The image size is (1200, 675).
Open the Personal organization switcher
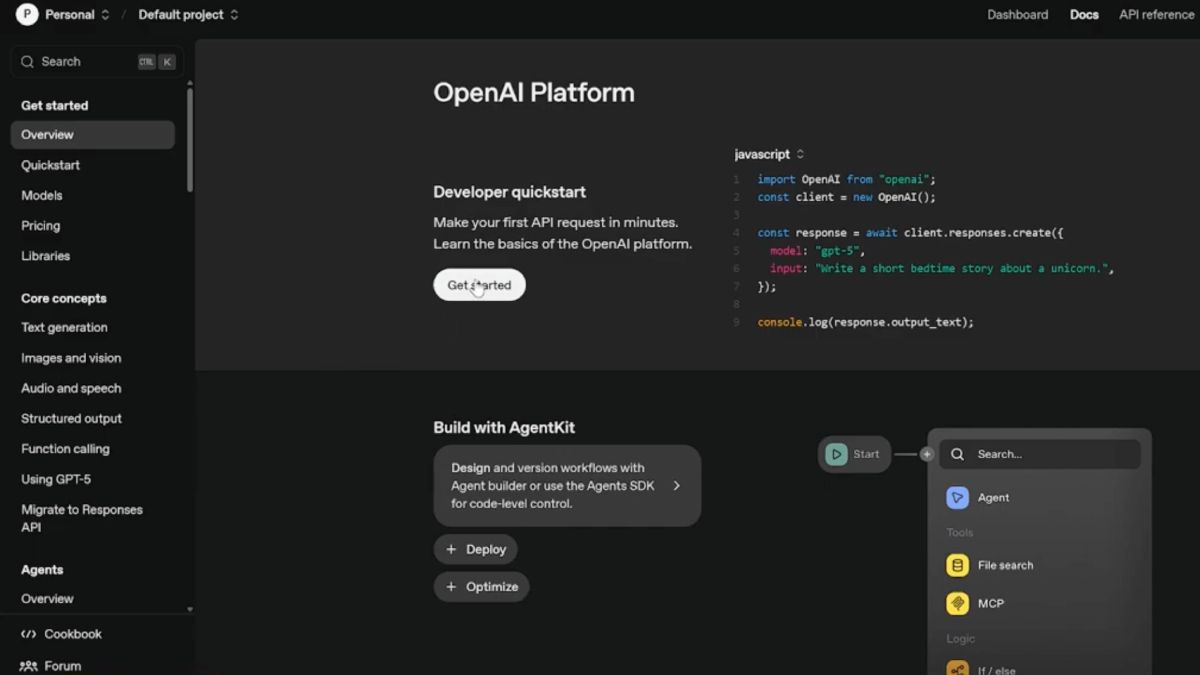coord(77,15)
